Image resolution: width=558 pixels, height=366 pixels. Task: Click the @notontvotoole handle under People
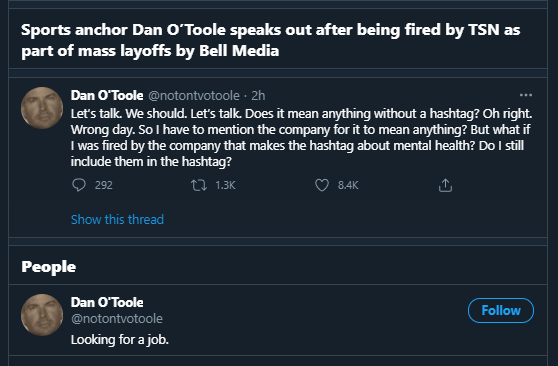coord(117,318)
